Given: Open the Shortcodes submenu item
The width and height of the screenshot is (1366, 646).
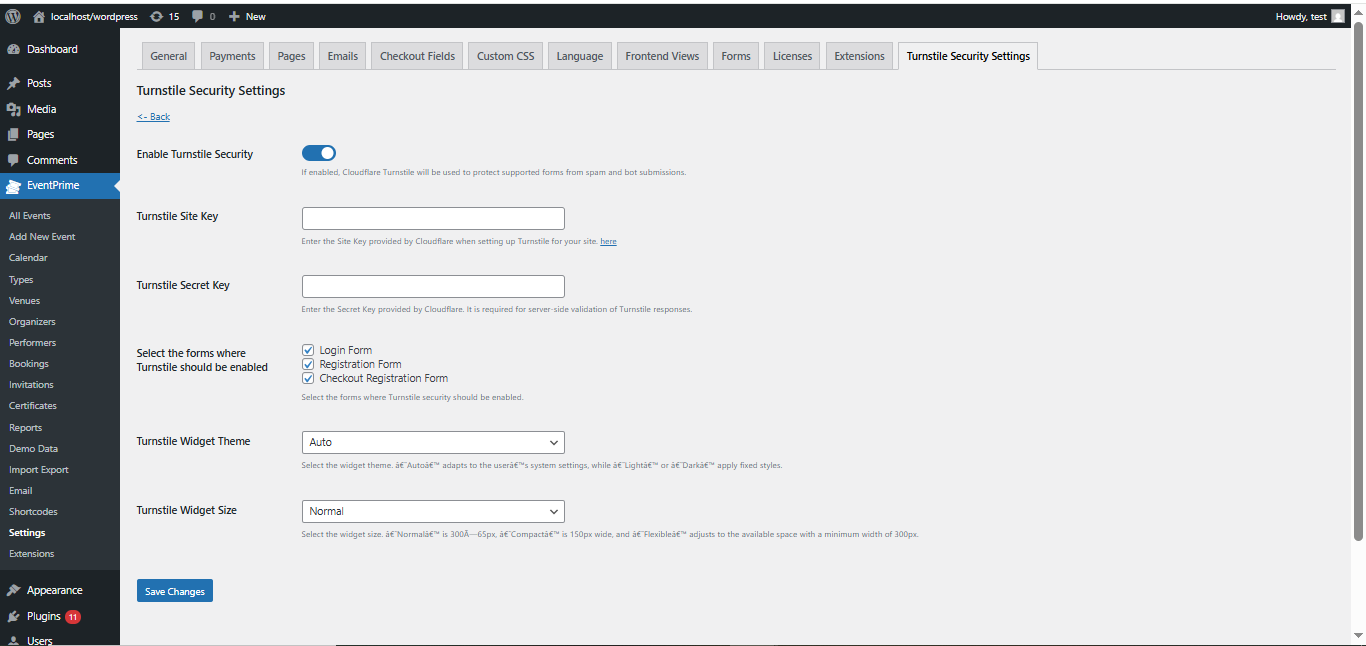Looking at the screenshot, I should (31, 512).
